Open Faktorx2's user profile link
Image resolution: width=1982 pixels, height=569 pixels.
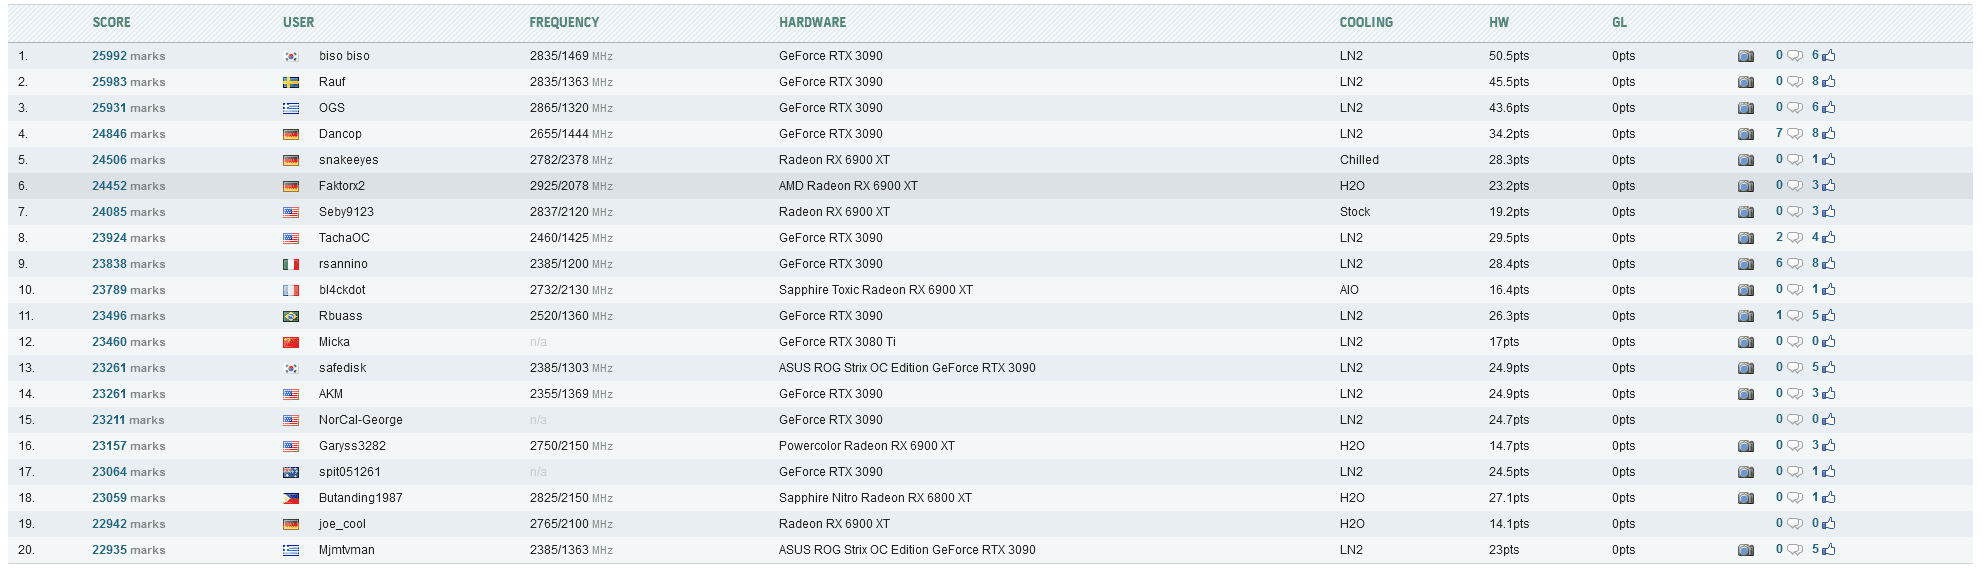pos(341,186)
